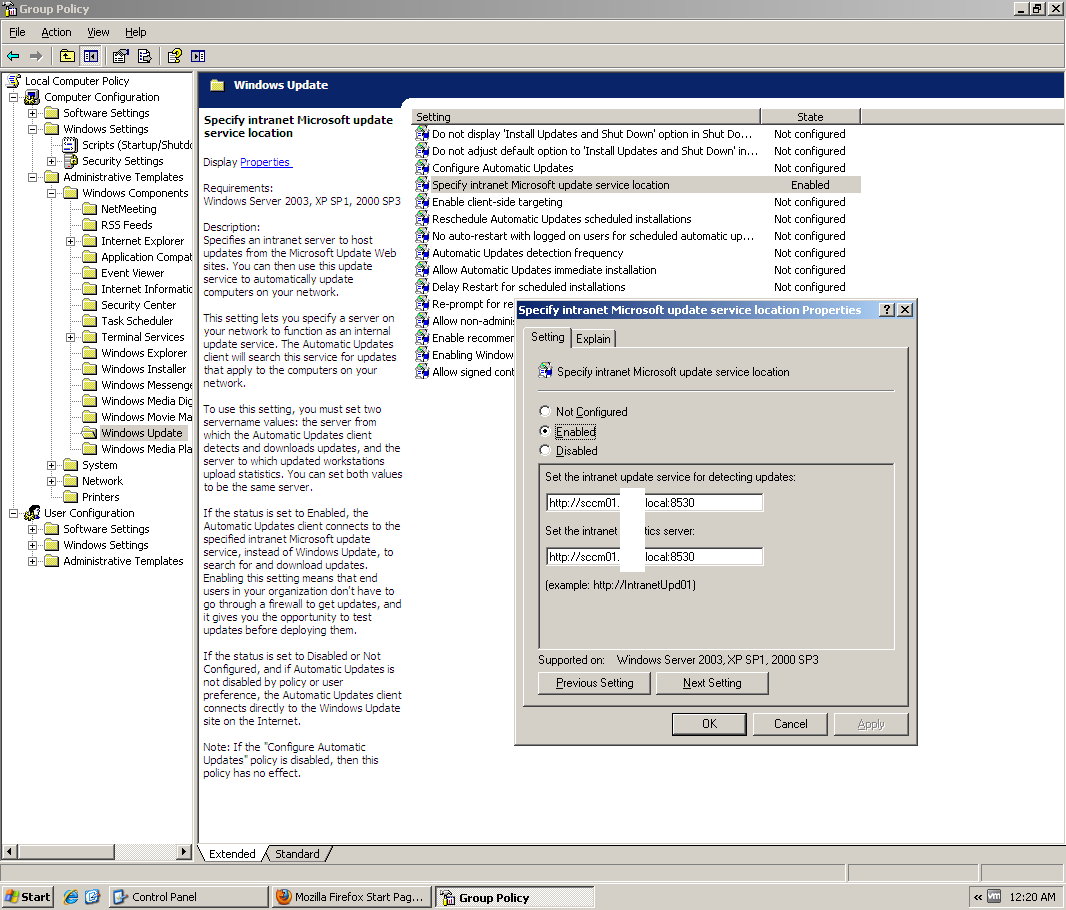Click the Previous Setting button

coord(594,683)
